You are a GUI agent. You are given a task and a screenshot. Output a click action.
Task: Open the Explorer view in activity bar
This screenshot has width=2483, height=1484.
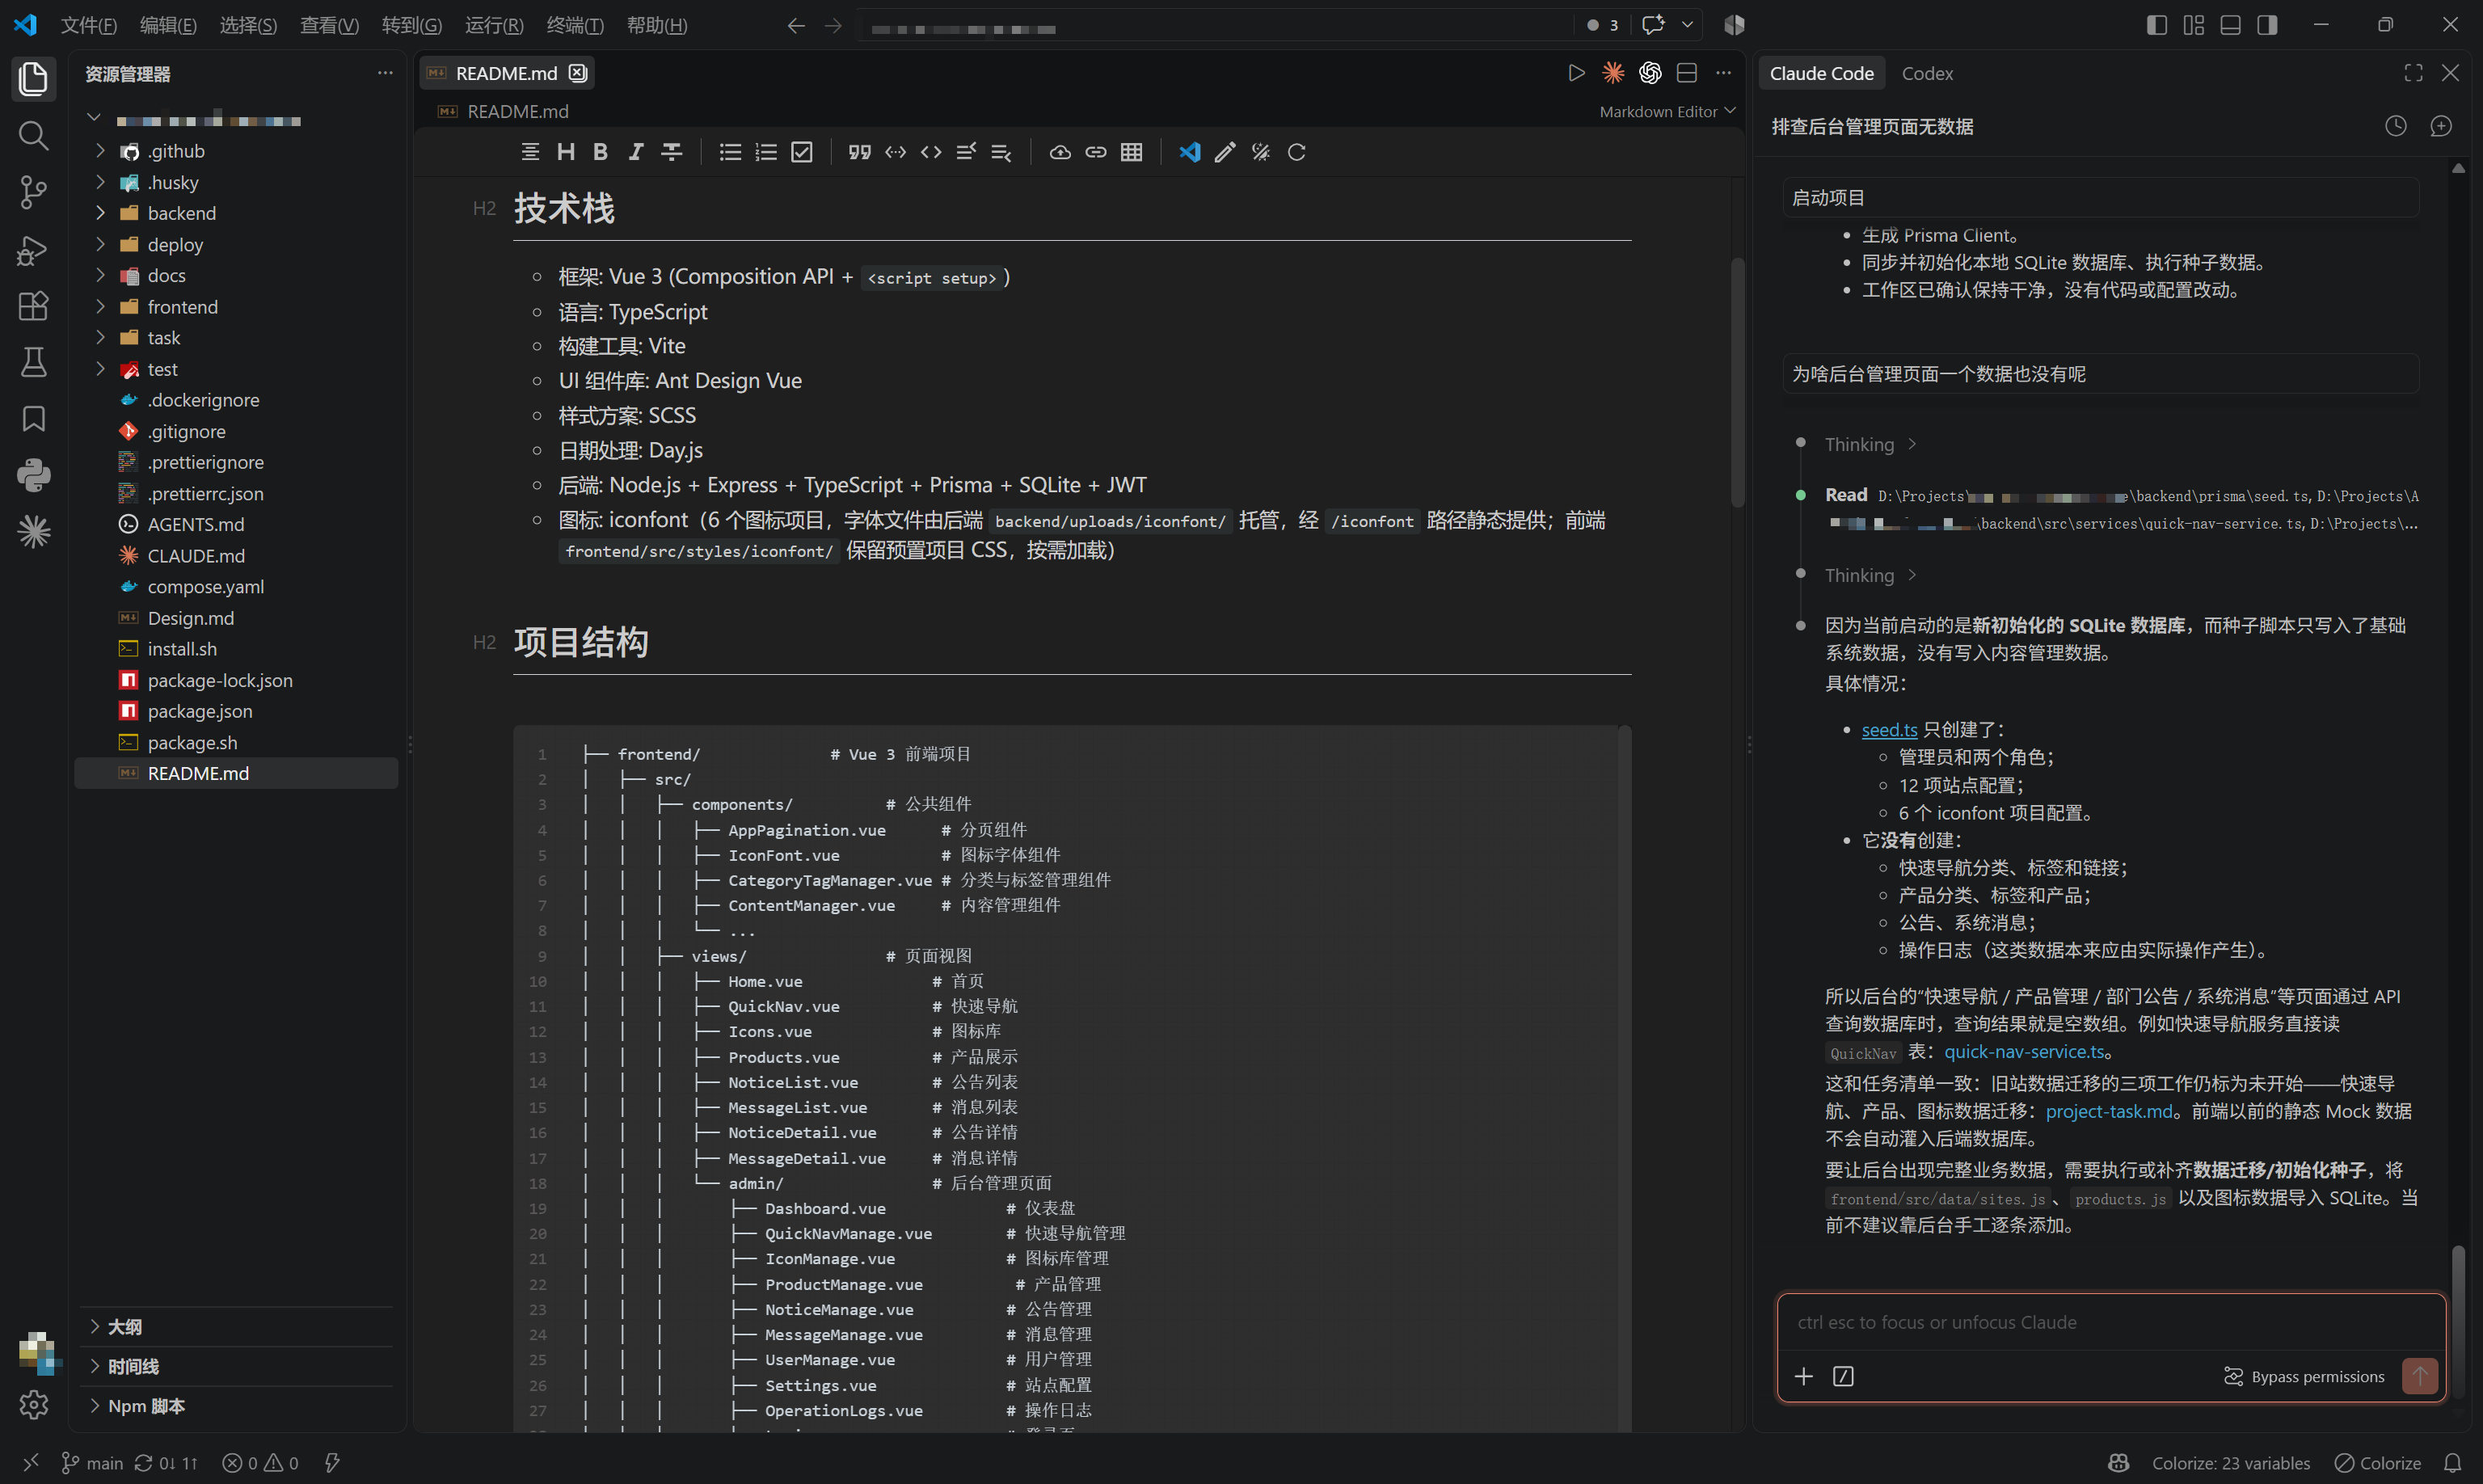tap(33, 78)
